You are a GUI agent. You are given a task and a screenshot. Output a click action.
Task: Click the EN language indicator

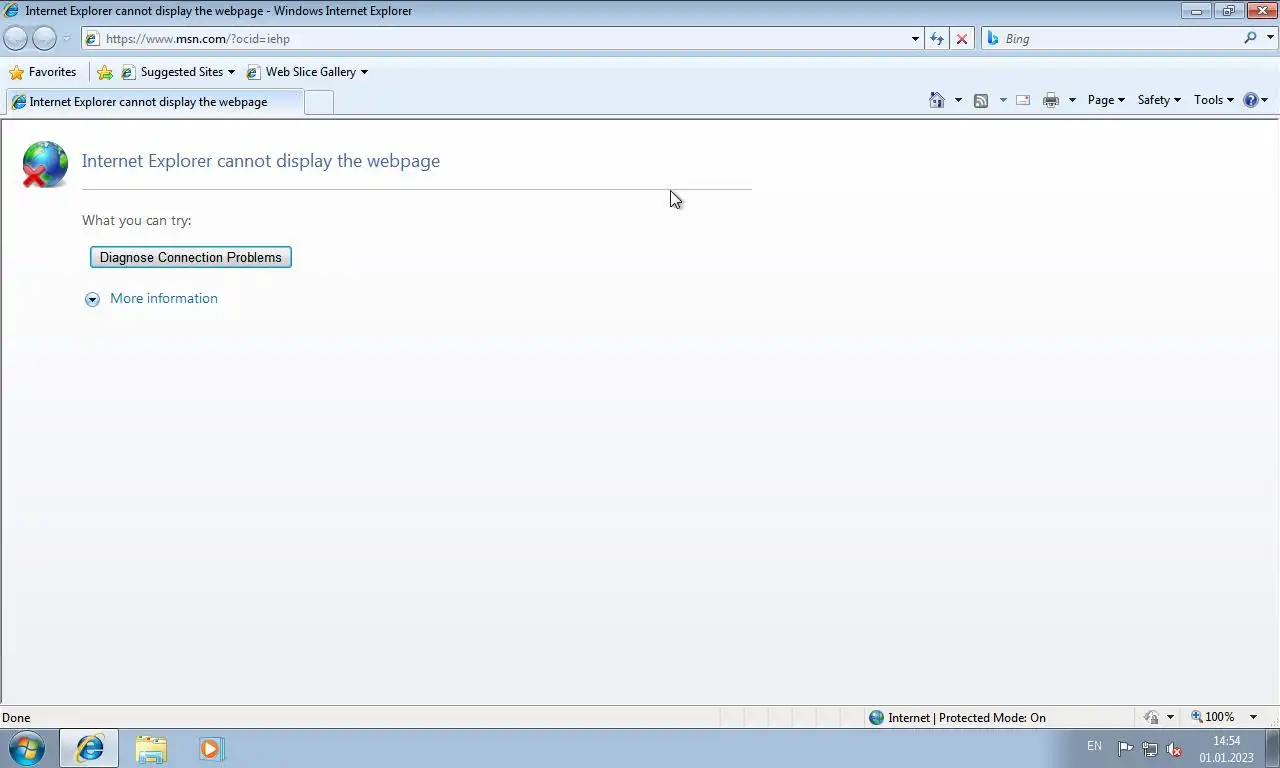[x=1094, y=746]
